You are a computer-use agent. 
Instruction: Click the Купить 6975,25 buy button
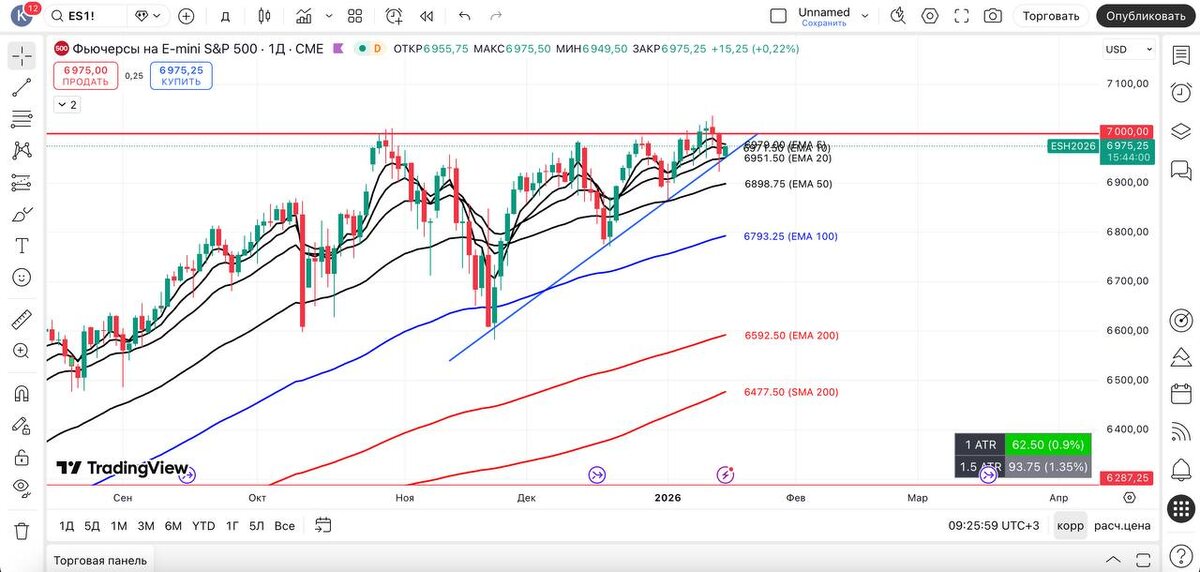tap(181, 76)
